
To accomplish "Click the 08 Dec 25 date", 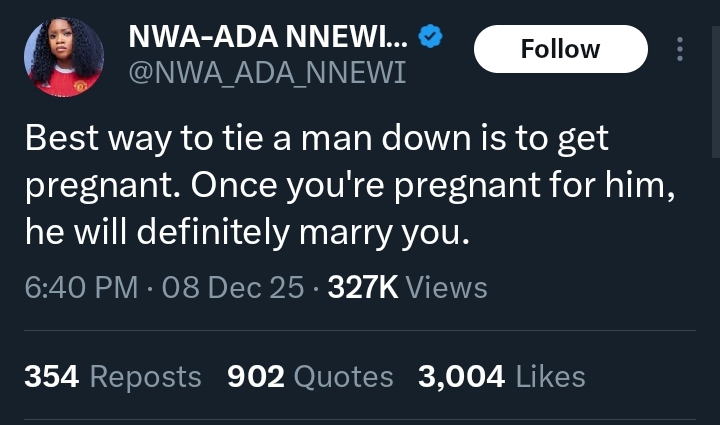I will (232, 288).
